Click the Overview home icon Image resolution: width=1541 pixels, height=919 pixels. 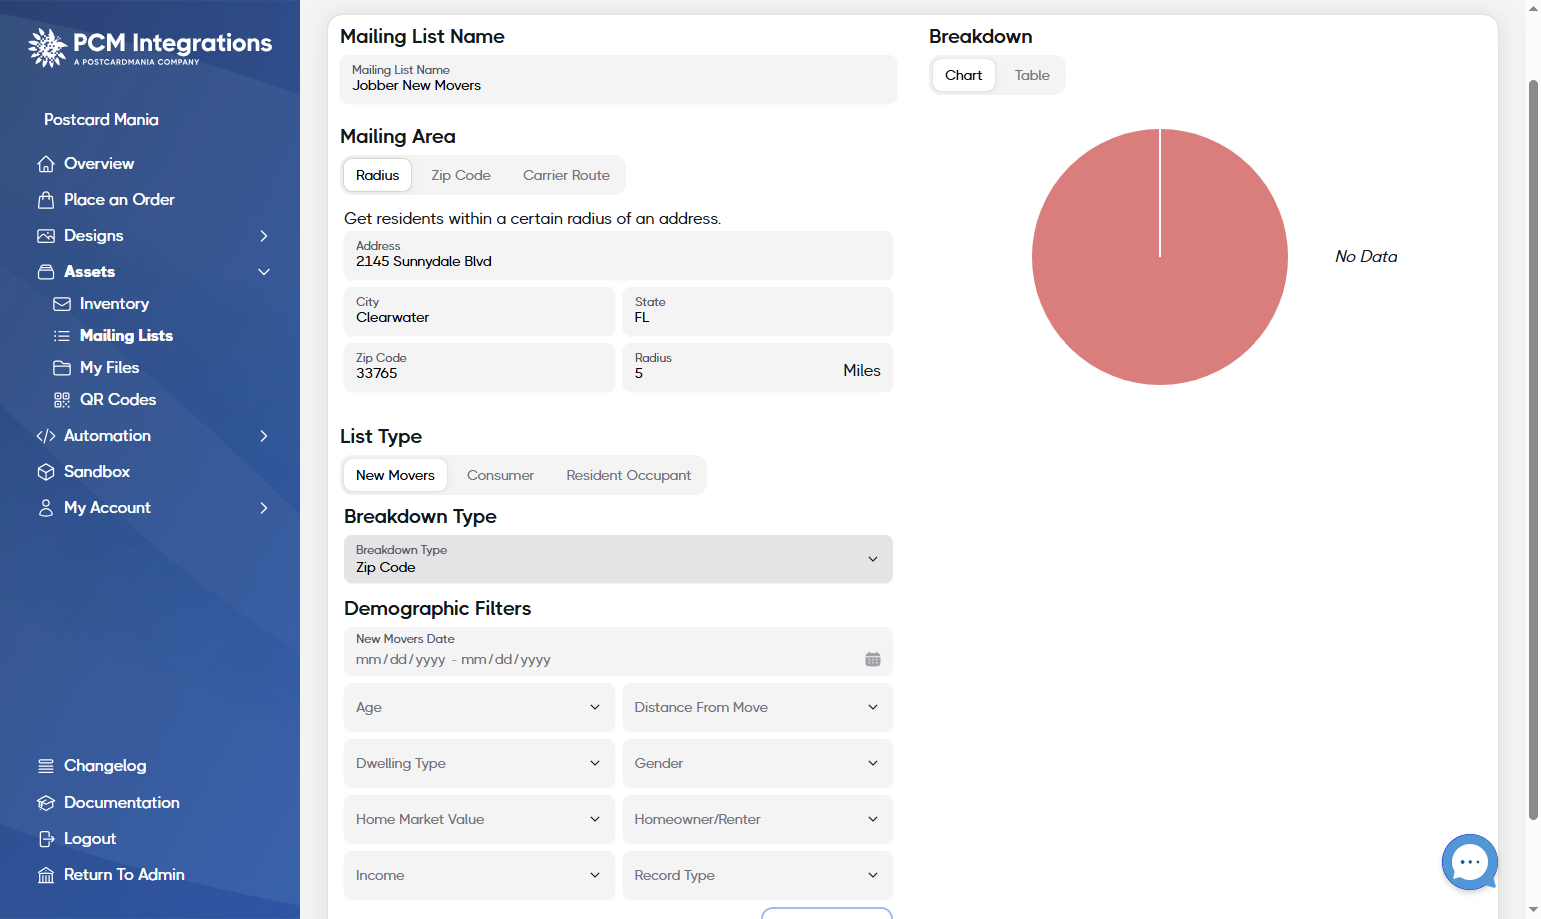46,164
